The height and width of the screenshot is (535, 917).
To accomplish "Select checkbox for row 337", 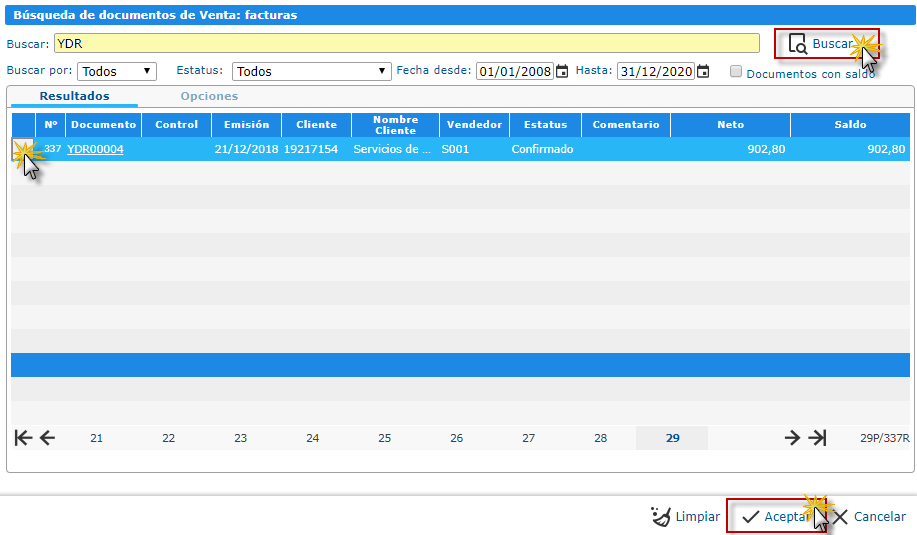I will [22, 149].
